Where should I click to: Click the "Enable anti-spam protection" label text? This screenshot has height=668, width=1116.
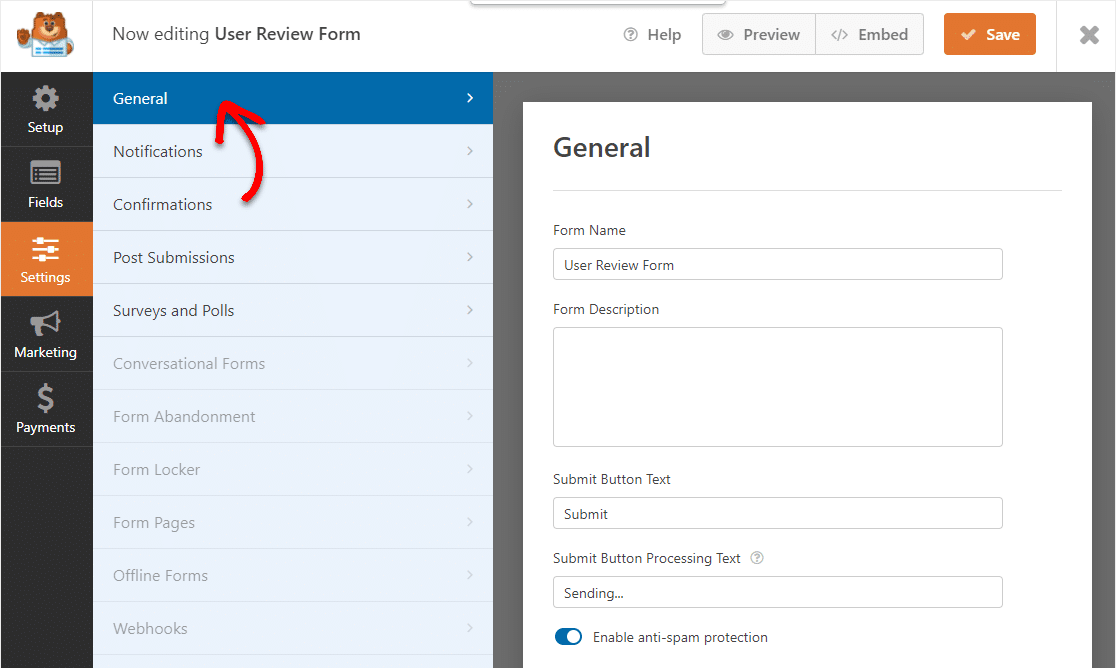[x=680, y=637]
